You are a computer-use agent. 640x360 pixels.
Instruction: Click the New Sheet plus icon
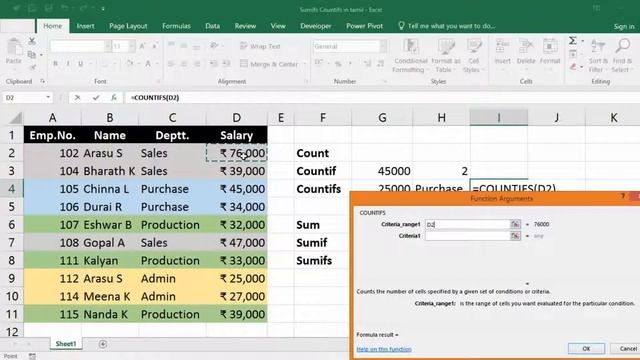(x=103, y=344)
